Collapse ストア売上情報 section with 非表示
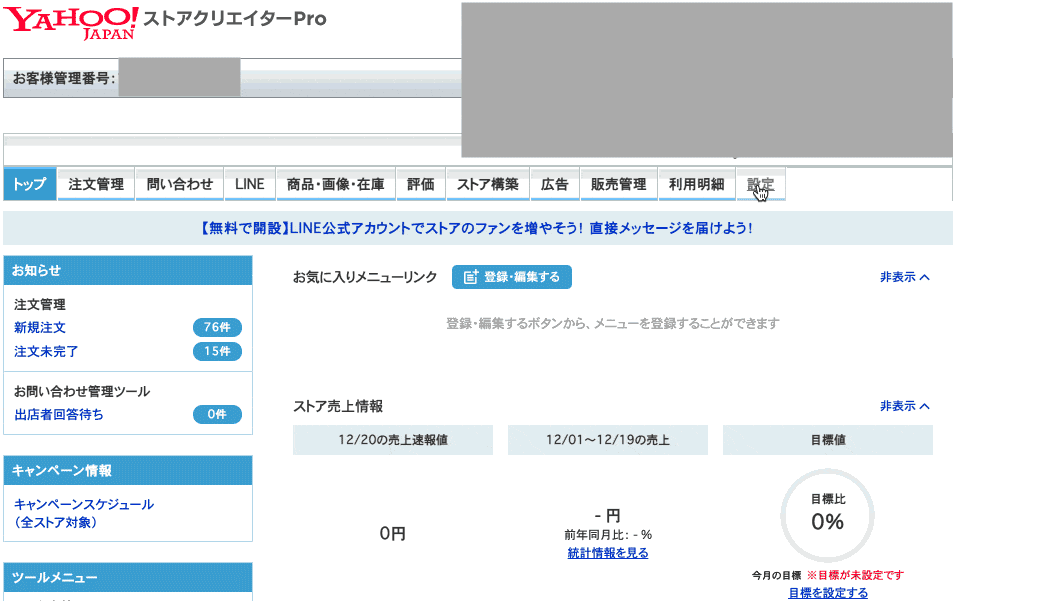 coord(901,406)
